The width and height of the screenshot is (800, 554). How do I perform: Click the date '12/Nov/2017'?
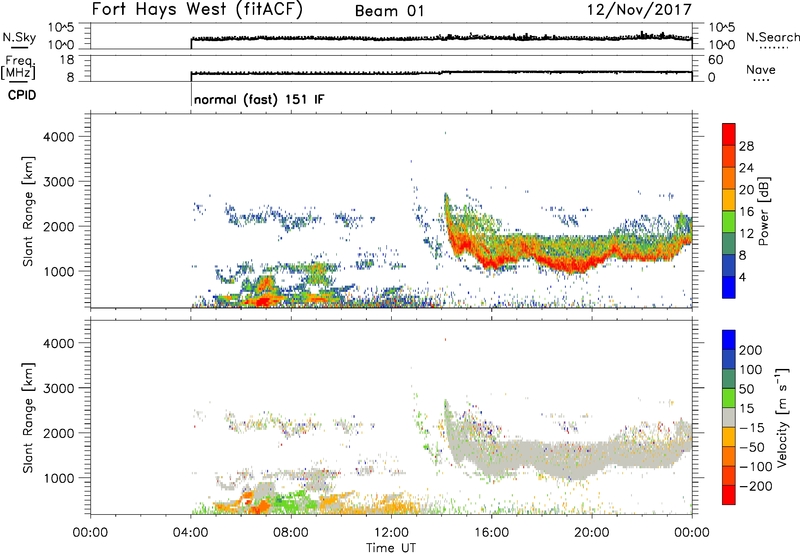pyautogui.click(x=639, y=10)
